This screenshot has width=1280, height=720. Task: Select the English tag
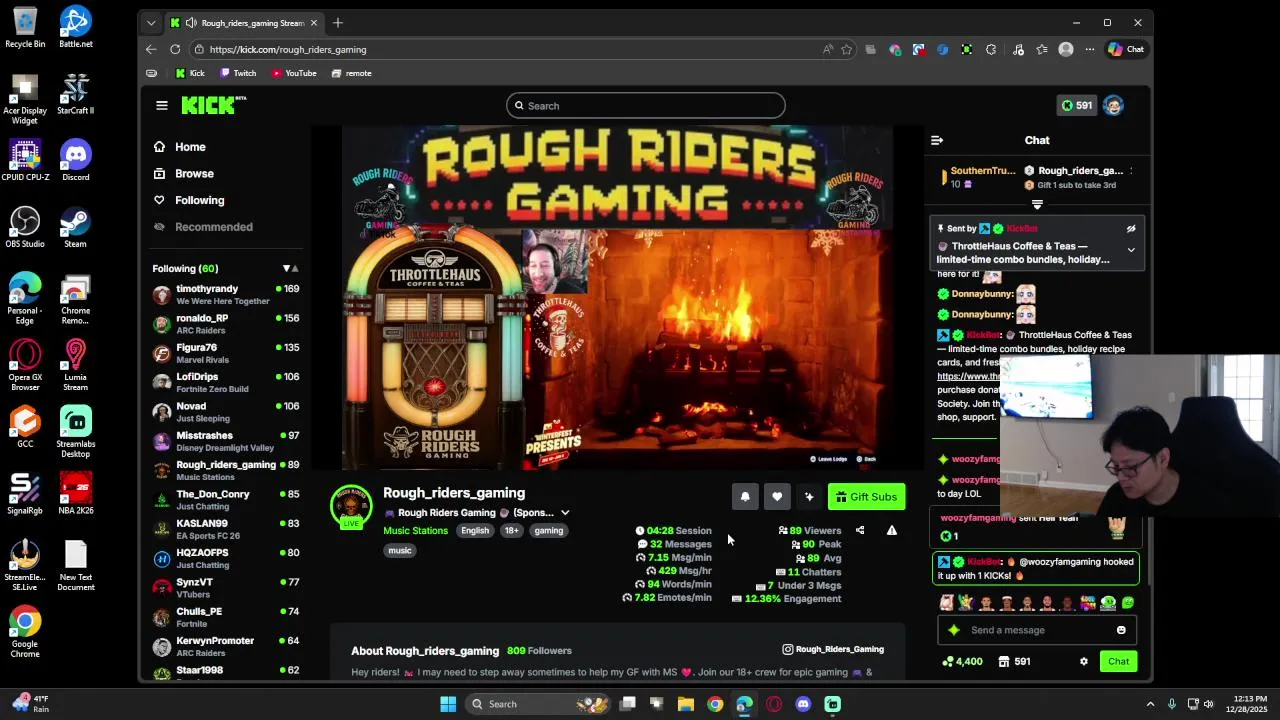click(x=475, y=530)
